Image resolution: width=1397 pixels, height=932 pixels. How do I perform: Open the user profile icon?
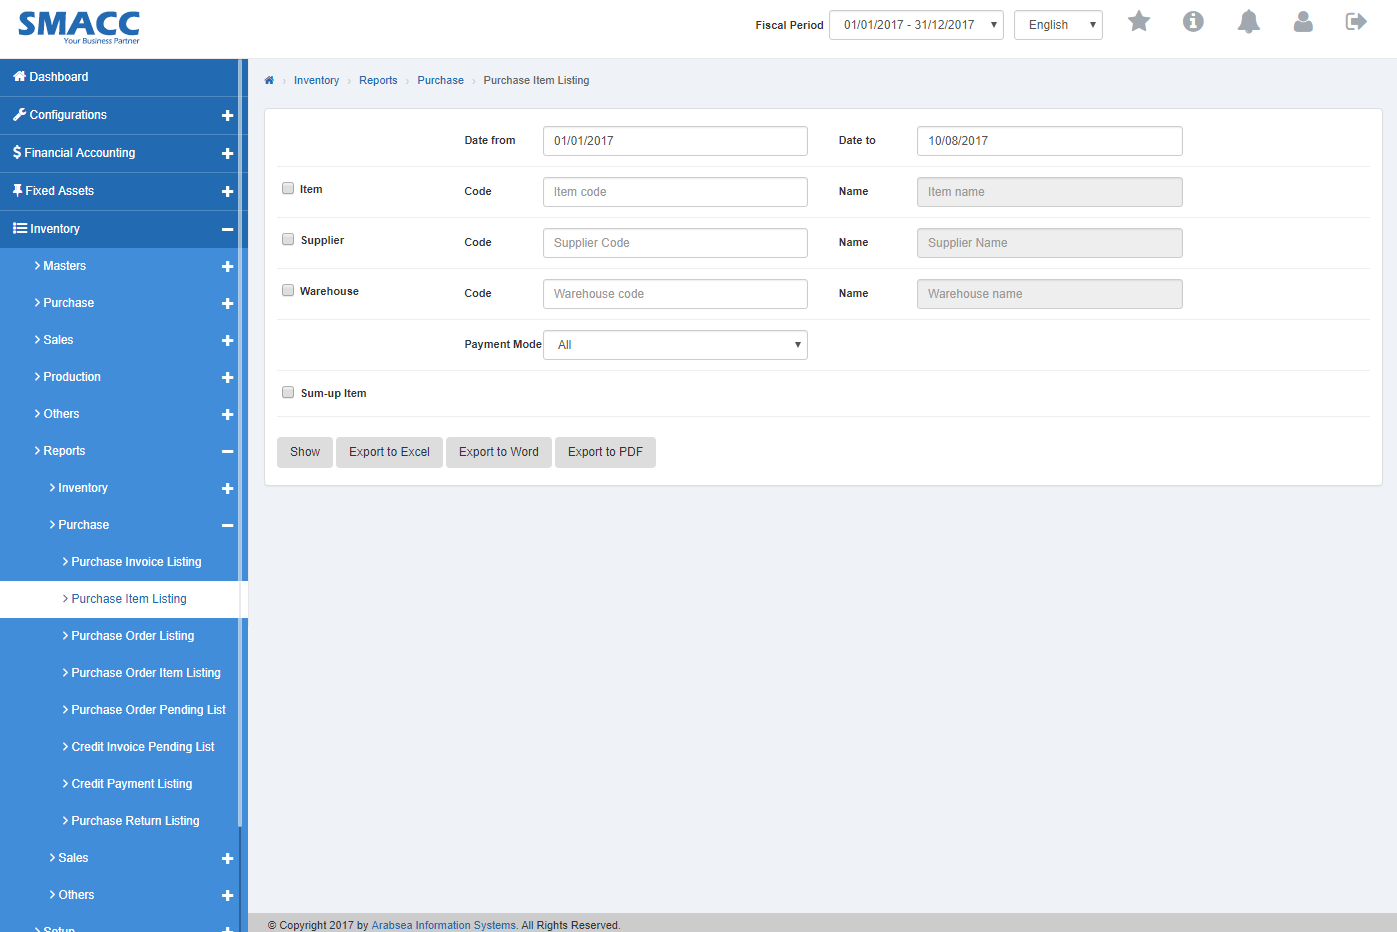coord(1303,21)
